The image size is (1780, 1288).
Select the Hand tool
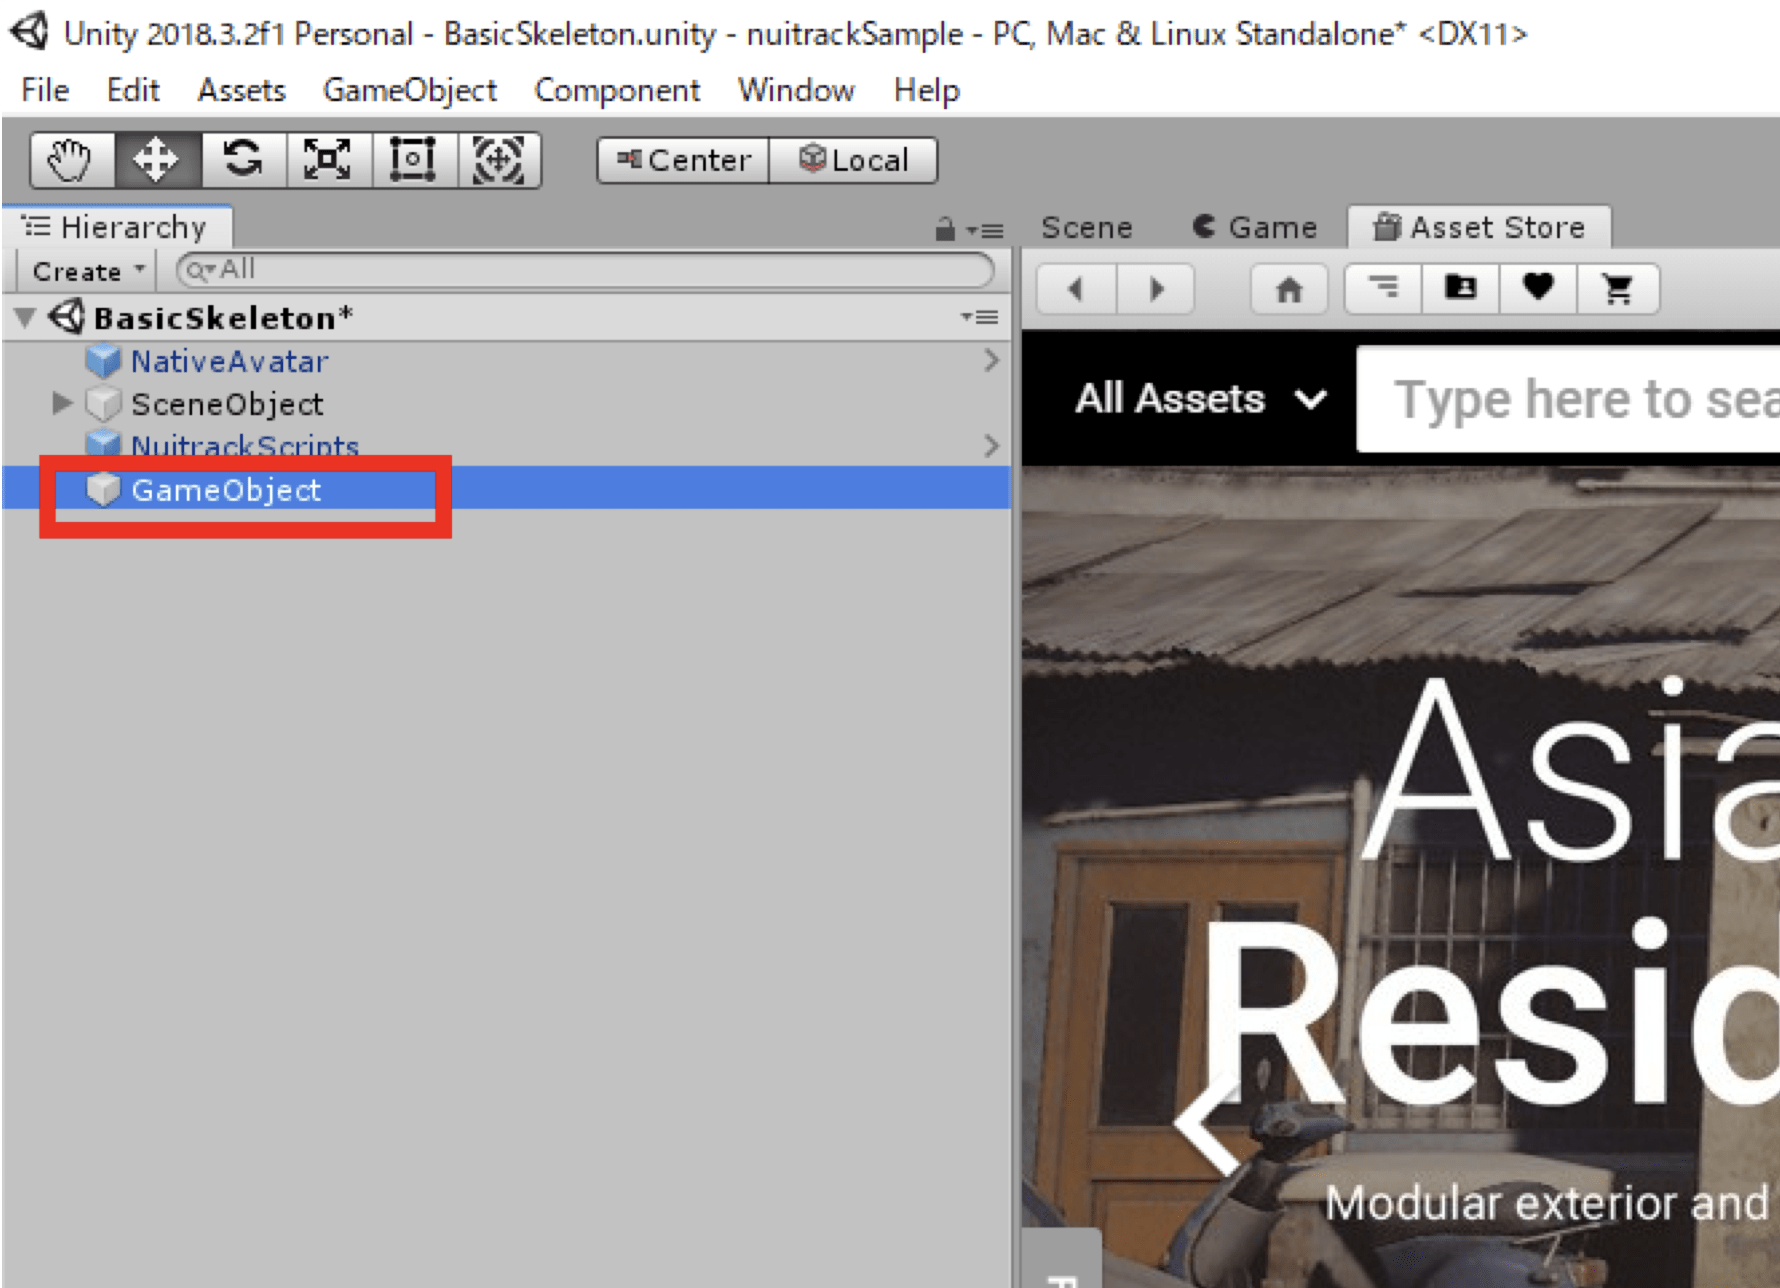[72, 160]
